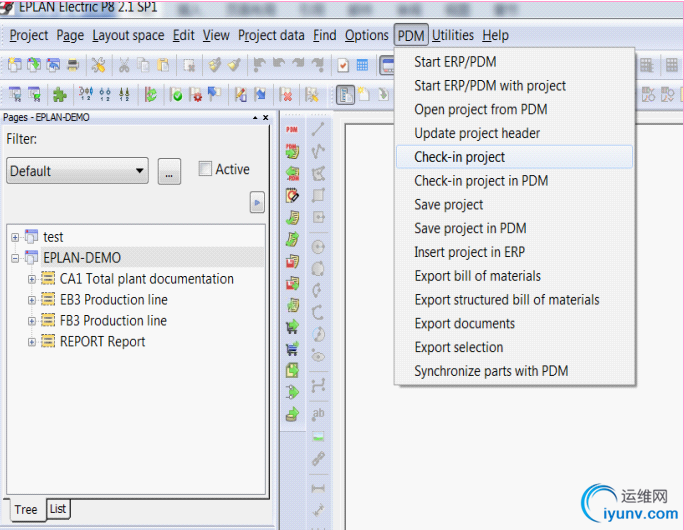Screen dimensions: 684x530
Task: Click the New project toolbar icon
Action: point(15,65)
